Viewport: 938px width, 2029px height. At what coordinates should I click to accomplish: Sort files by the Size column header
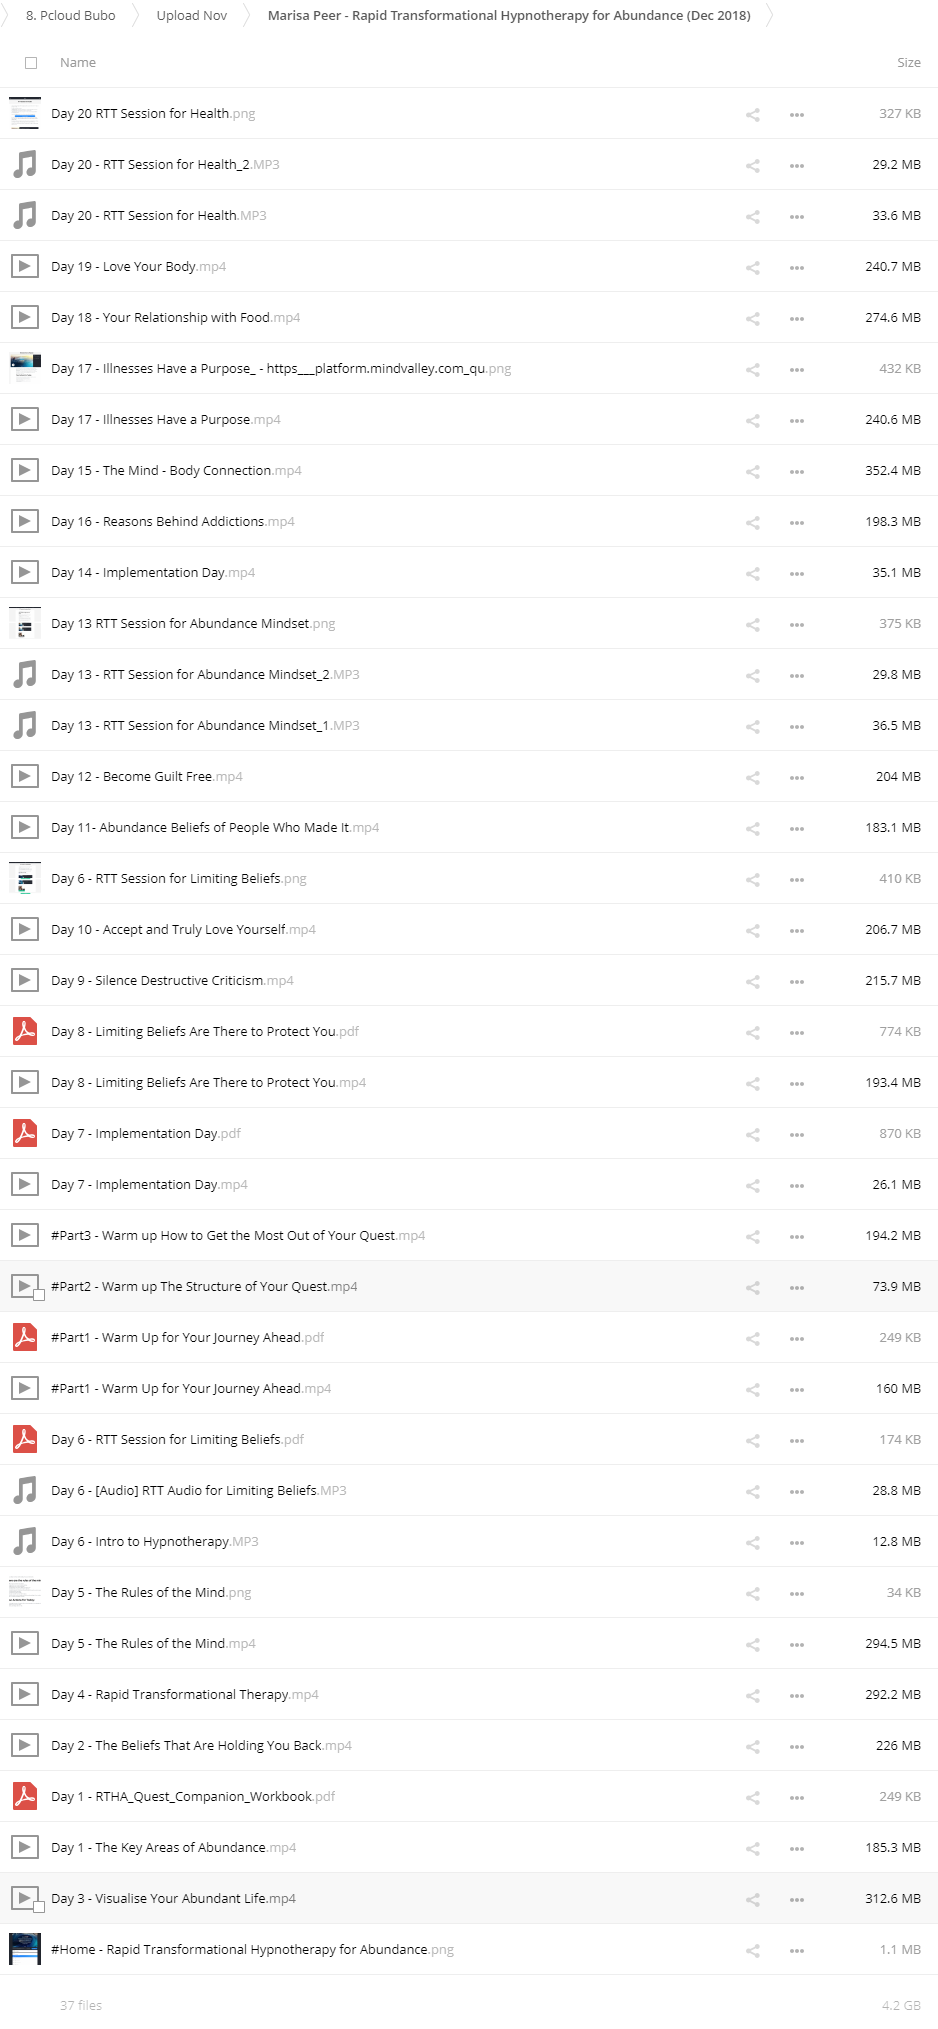(x=908, y=63)
